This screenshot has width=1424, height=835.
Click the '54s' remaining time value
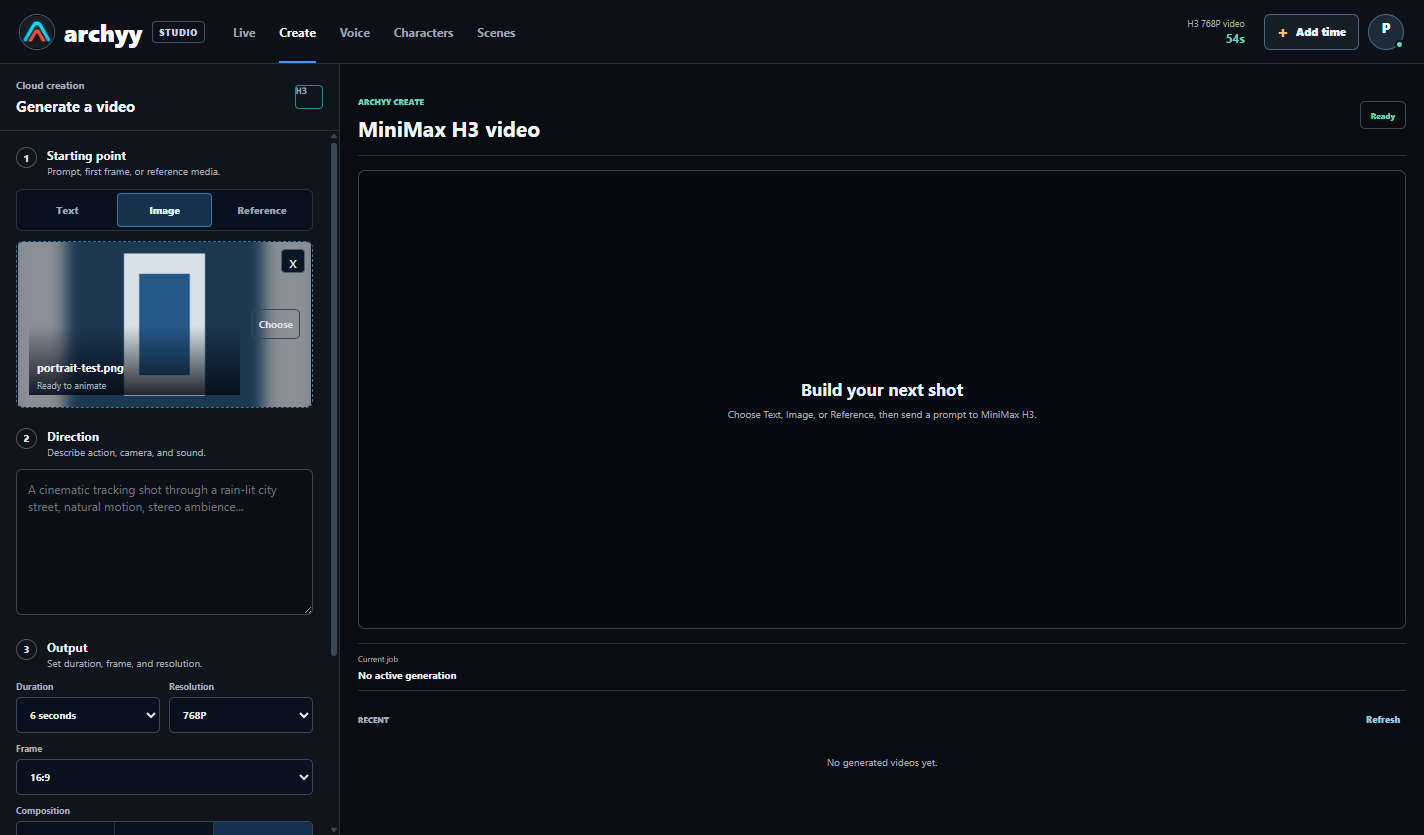(x=1235, y=39)
